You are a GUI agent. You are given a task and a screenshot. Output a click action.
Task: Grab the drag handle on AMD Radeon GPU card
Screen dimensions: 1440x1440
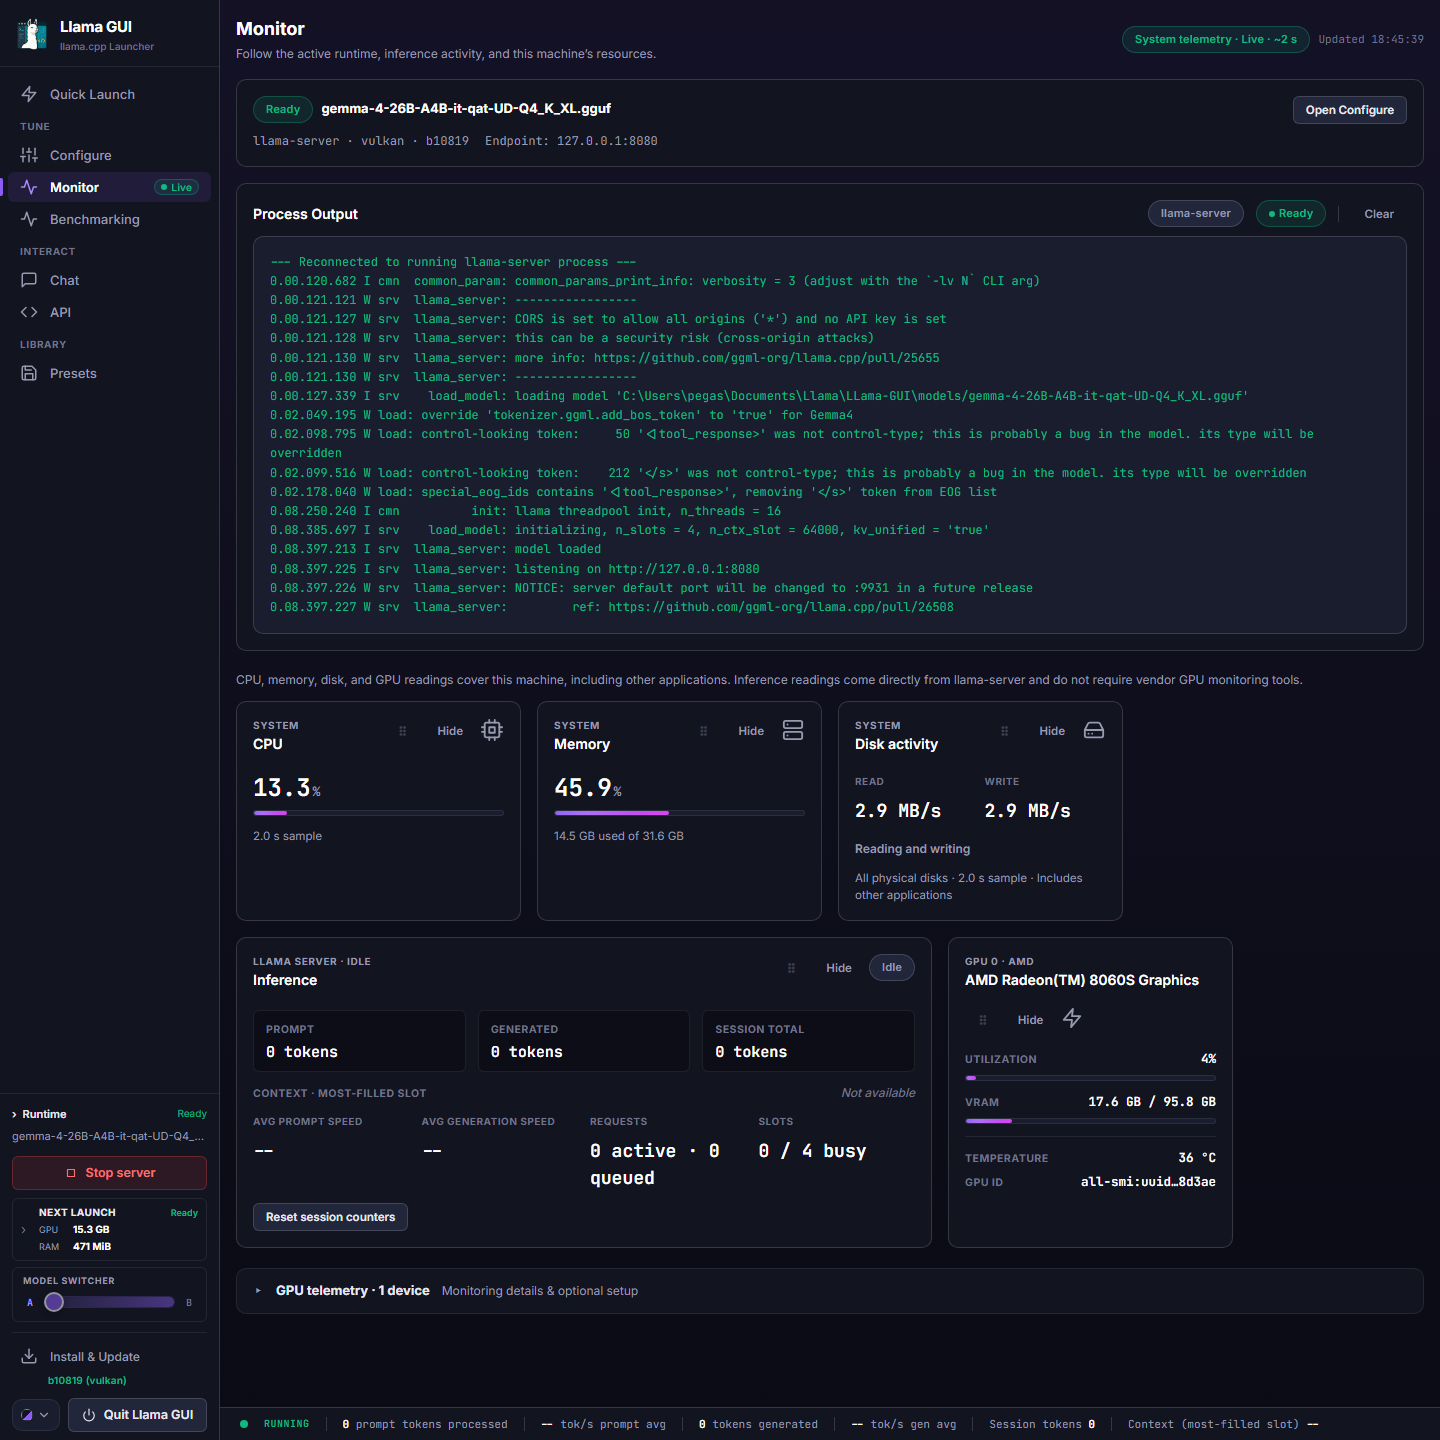pos(983,1020)
